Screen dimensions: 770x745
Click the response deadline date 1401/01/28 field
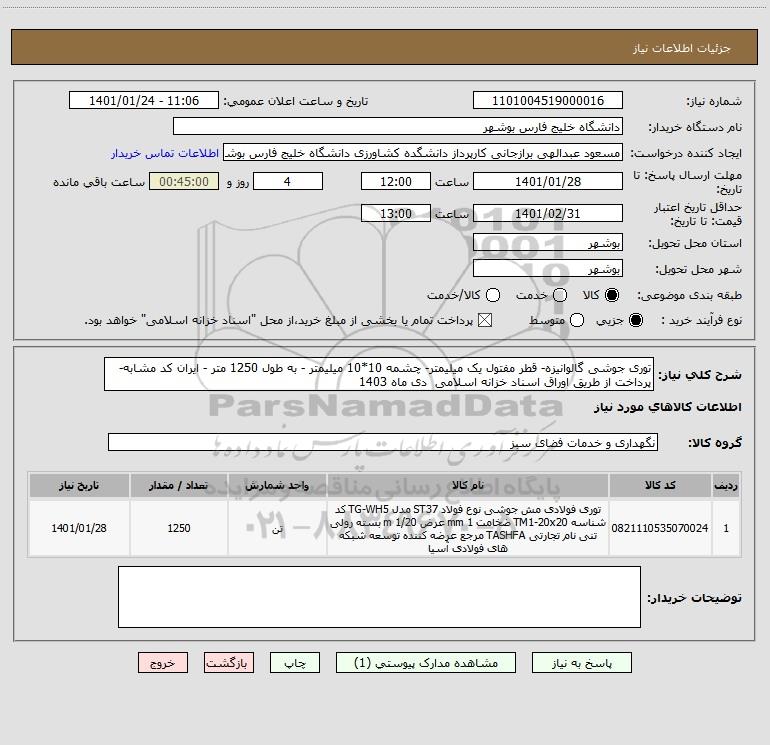[548, 181]
